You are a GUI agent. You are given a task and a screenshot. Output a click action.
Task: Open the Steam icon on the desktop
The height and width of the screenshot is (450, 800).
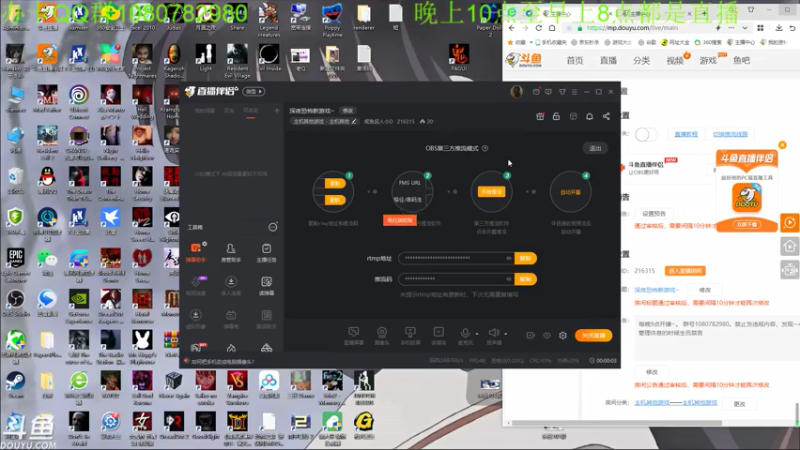[x=15, y=385]
